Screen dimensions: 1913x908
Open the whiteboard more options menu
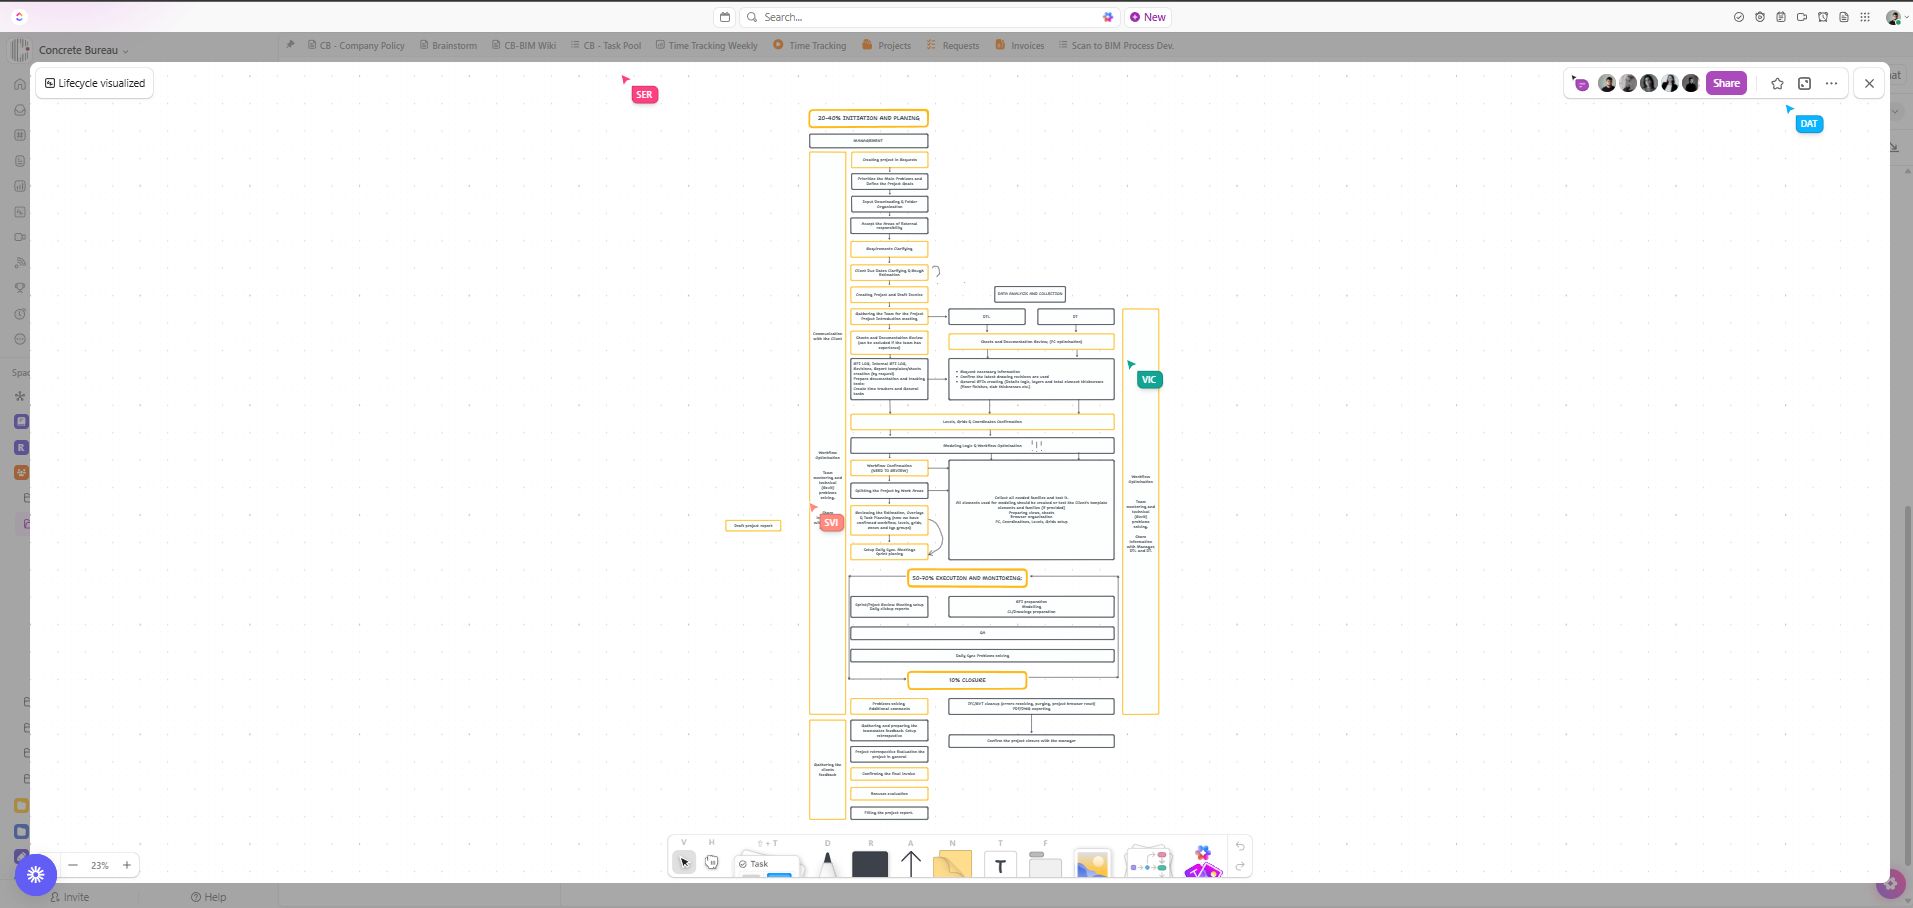pos(1831,83)
